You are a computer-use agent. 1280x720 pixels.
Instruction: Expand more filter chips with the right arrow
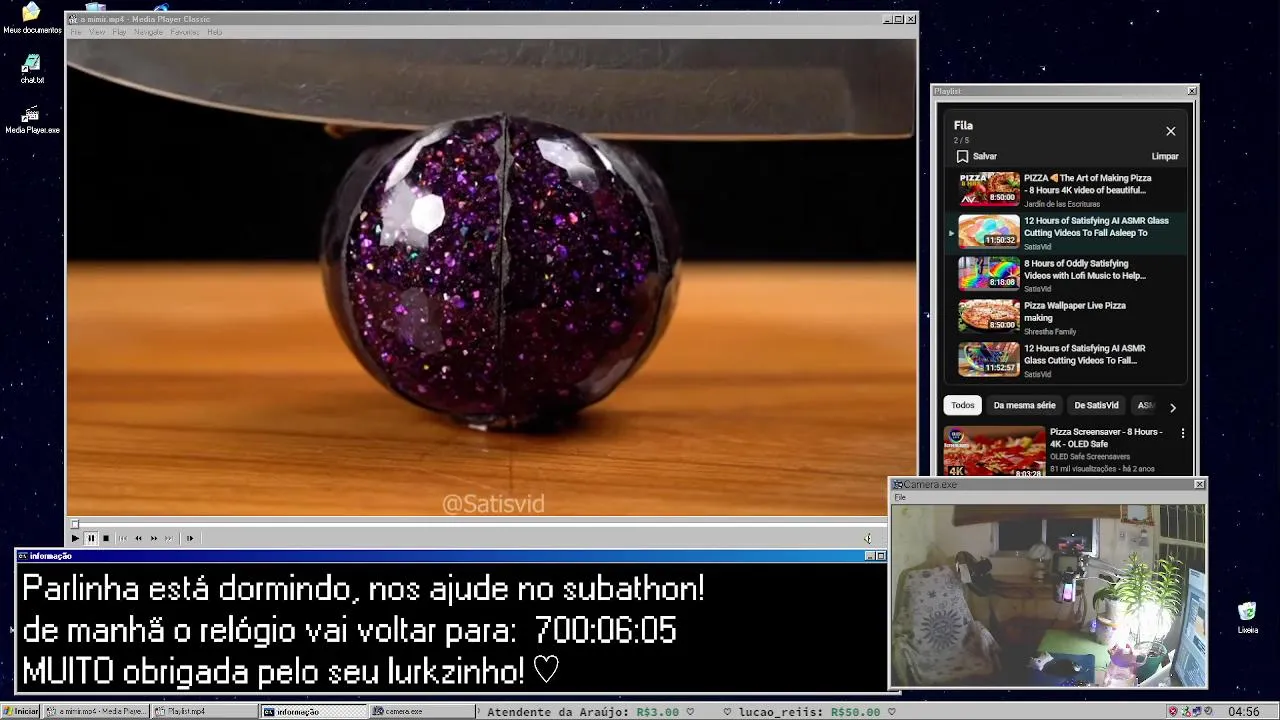click(x=1173, y=407)
